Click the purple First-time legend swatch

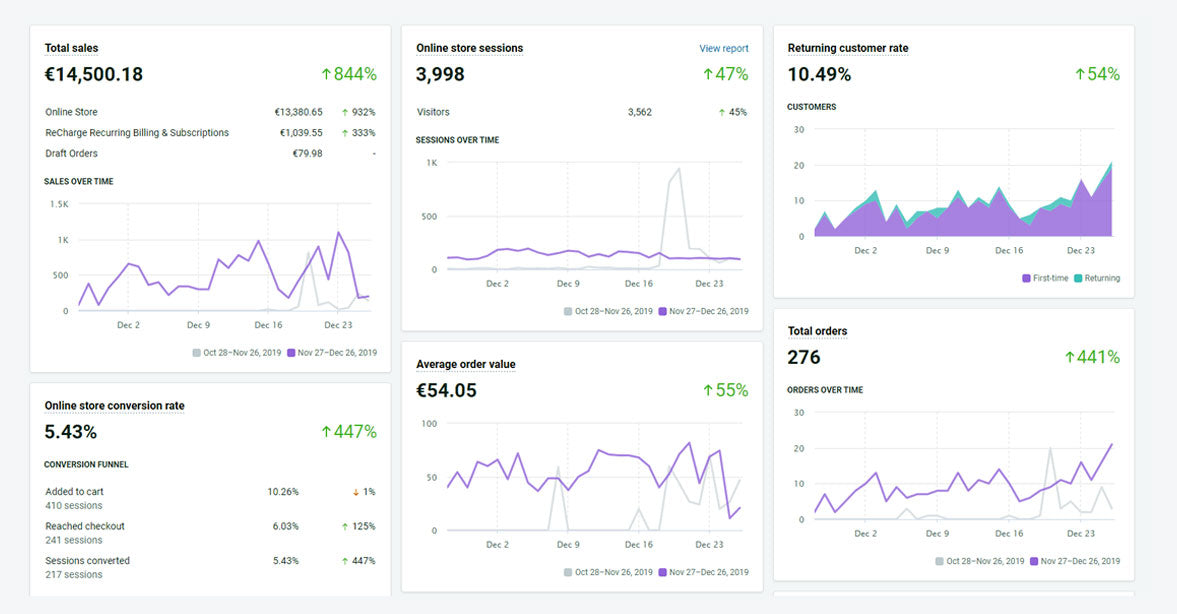[x=1026, y=278]
